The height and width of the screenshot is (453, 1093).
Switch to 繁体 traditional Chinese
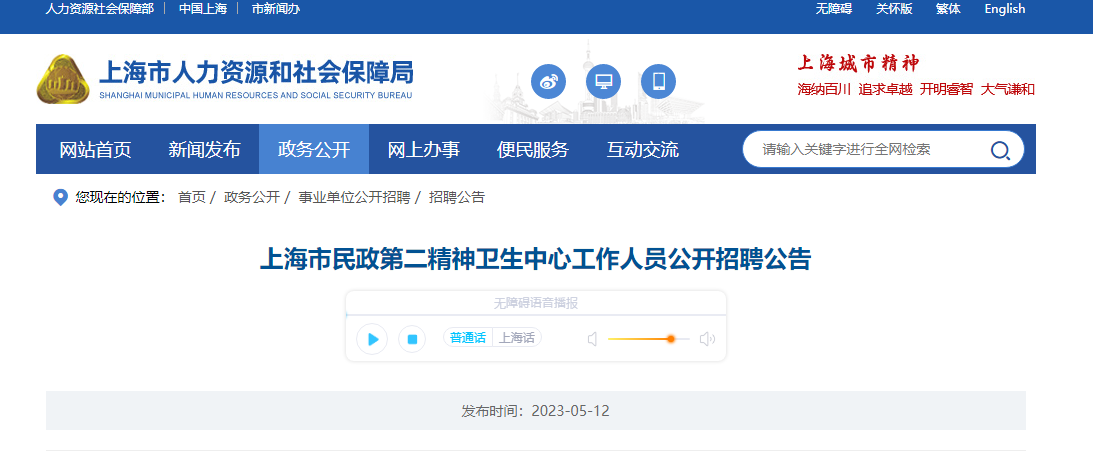[948, 9]
